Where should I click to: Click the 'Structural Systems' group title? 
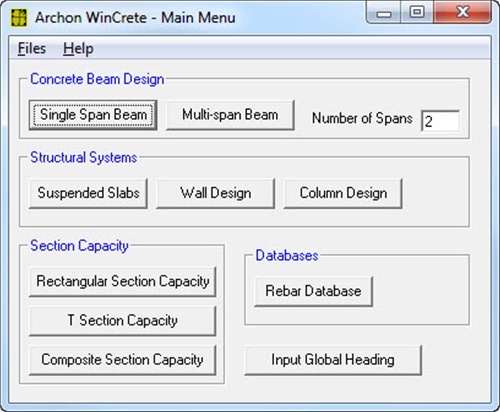pos(84,158)
